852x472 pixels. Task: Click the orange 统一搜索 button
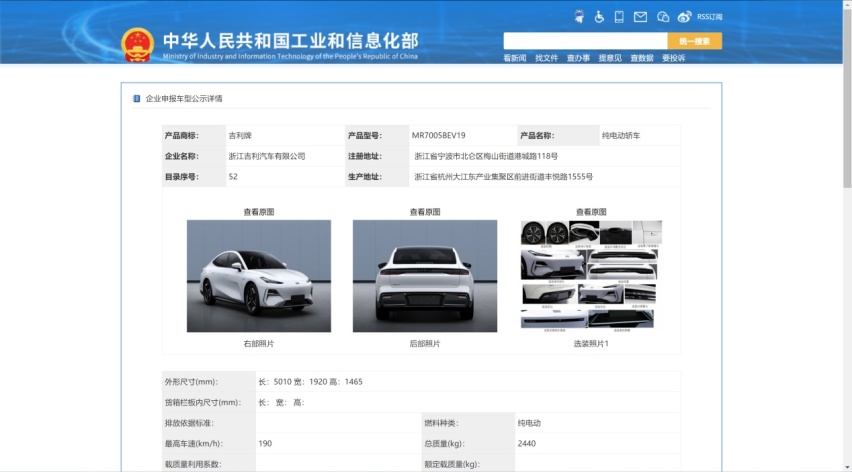click(694, 41)
